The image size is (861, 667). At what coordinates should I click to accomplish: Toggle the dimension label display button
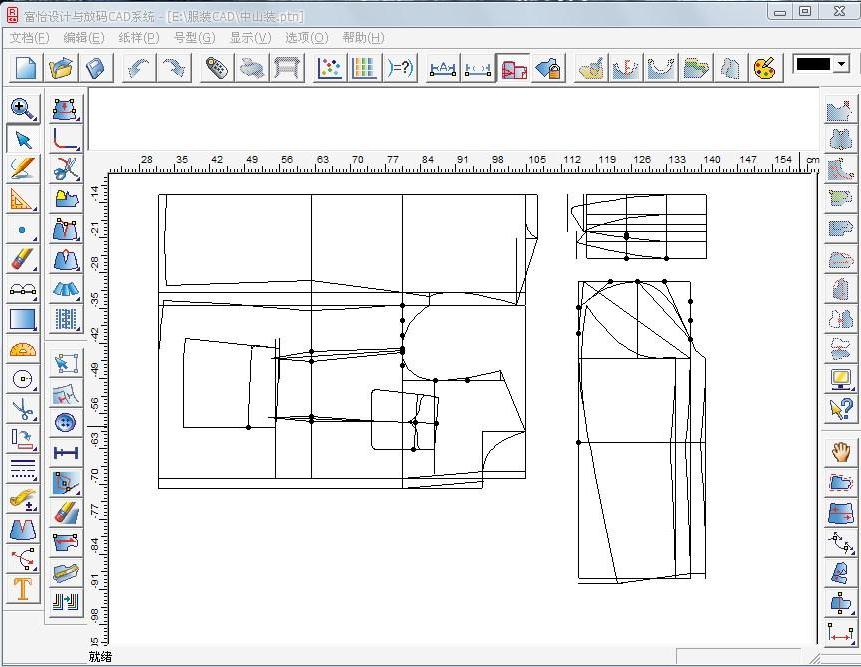tap(442, 68)
